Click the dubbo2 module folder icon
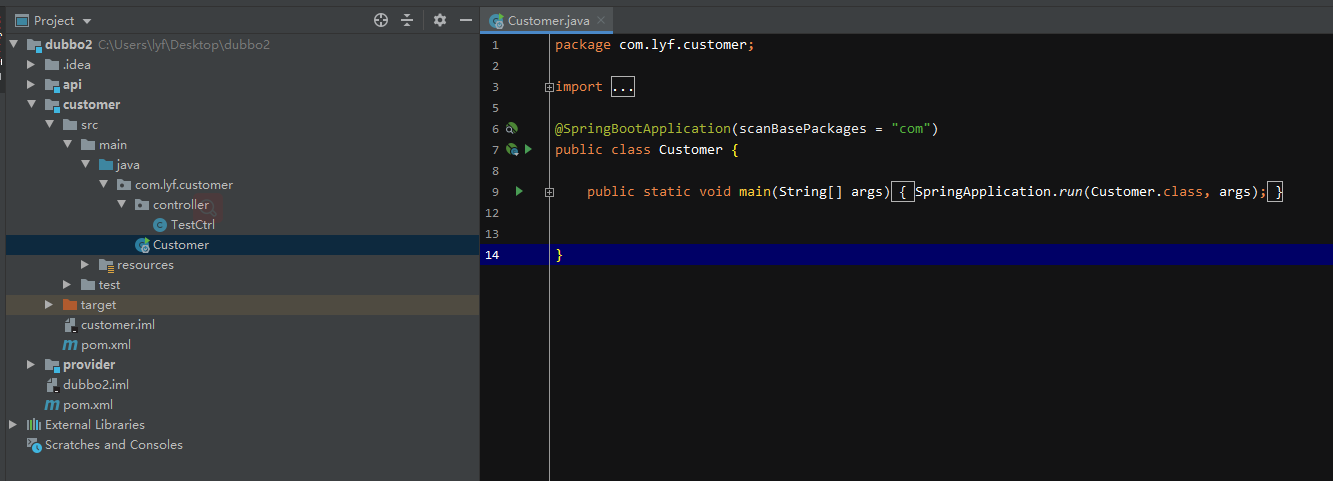The image size is (1333, 481). 34,45
